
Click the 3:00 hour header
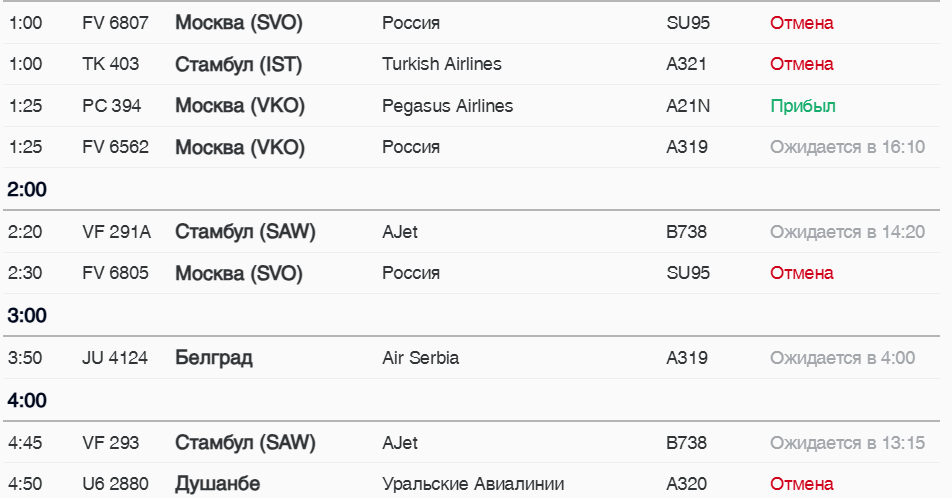pyautogui.click(x=28, y=316)
